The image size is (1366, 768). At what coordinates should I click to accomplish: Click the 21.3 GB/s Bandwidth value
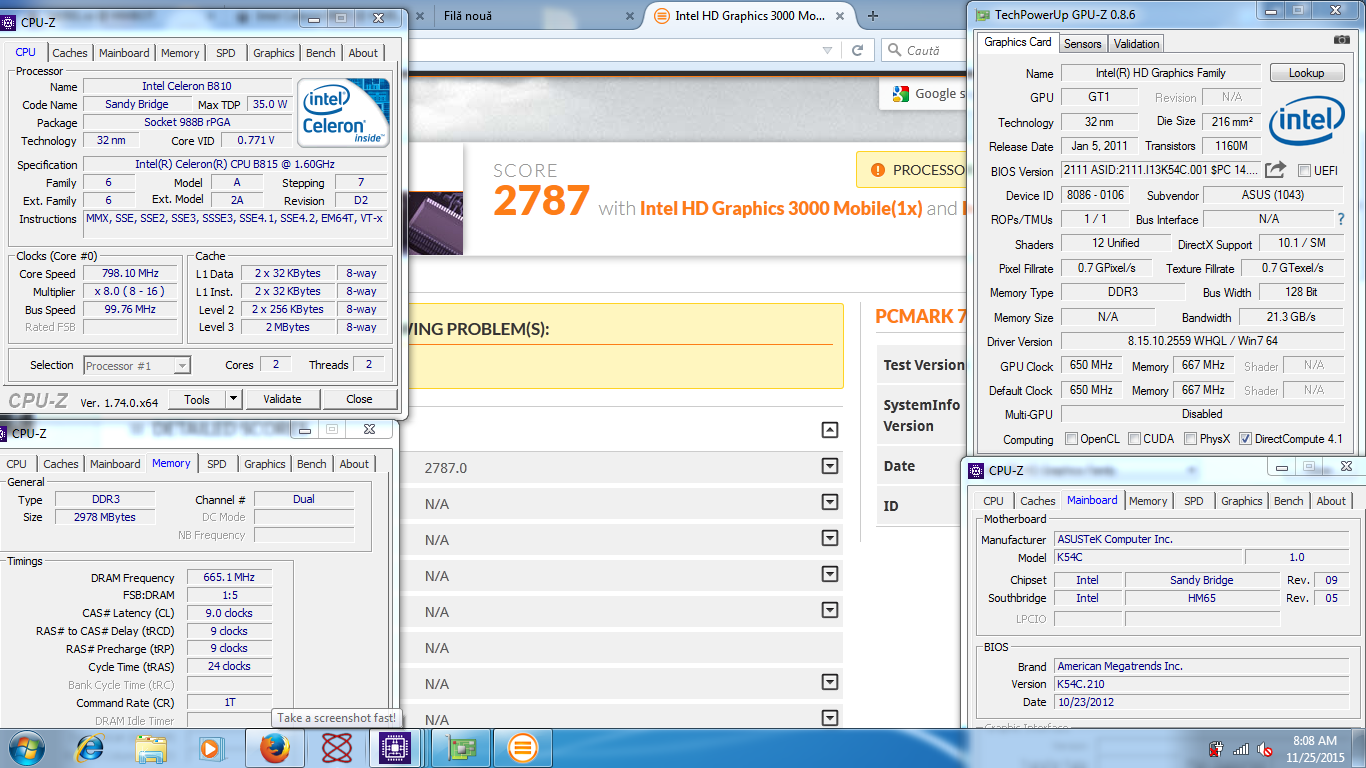pos(1290,317)
